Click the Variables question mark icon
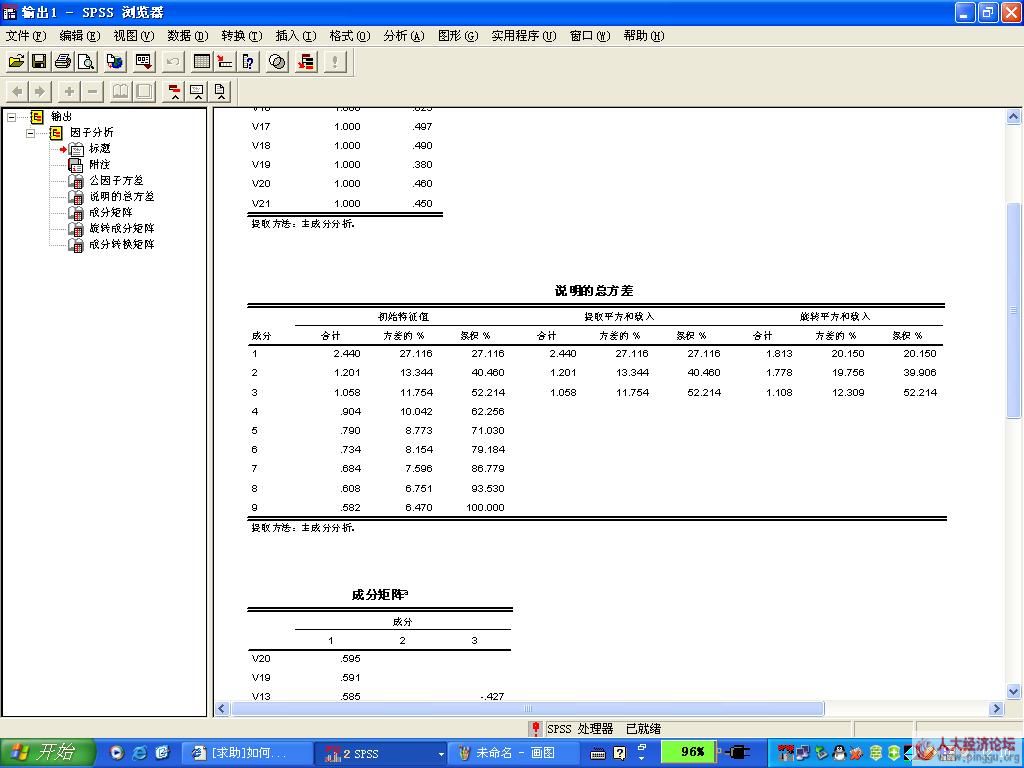1024x768 pixels. (249, 61)
